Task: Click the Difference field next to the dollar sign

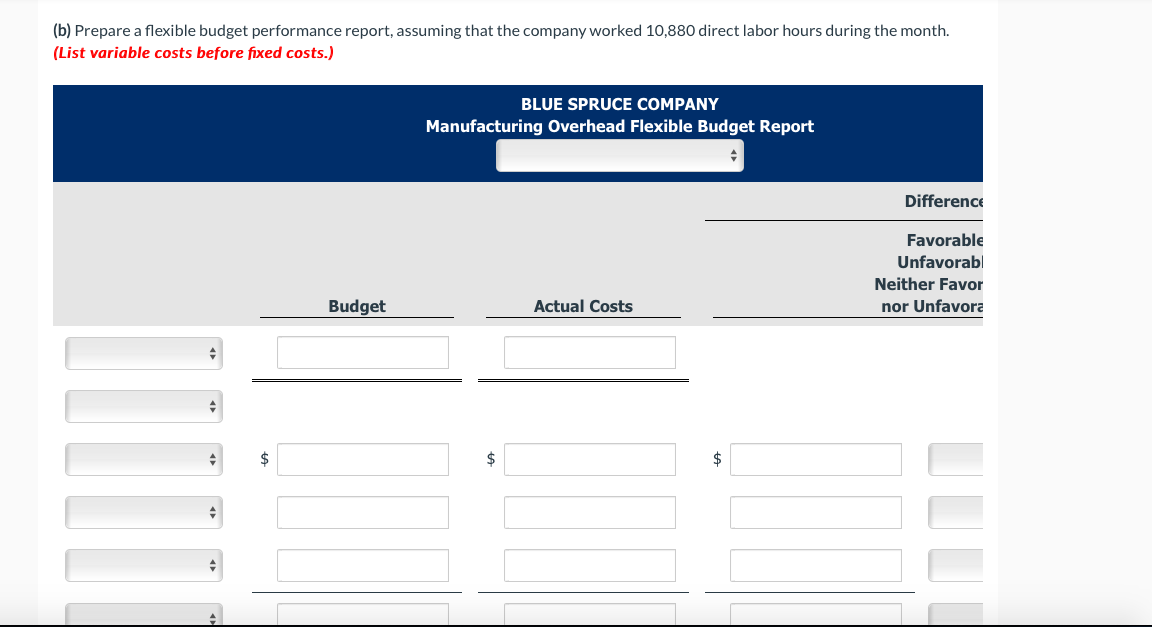Action: click(x=815, y=459)
